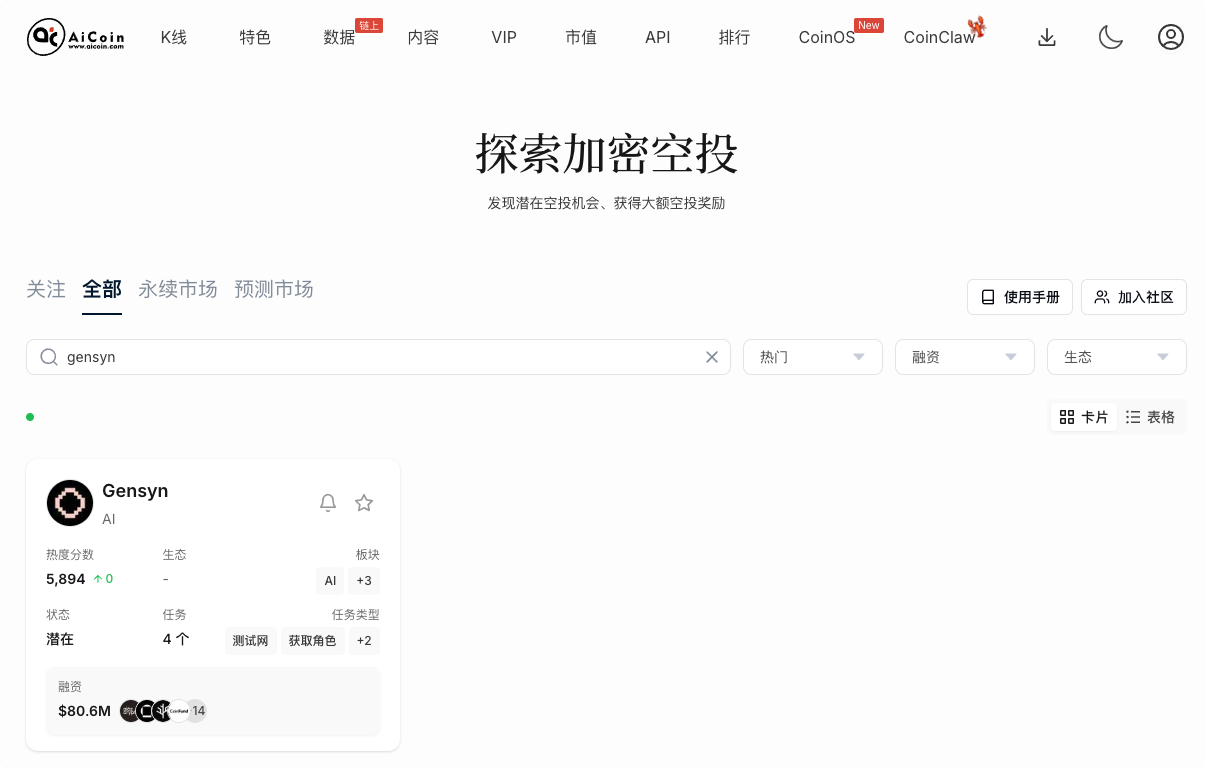
Task: Clear the gensyn search with the X icon
Action: 712,357
